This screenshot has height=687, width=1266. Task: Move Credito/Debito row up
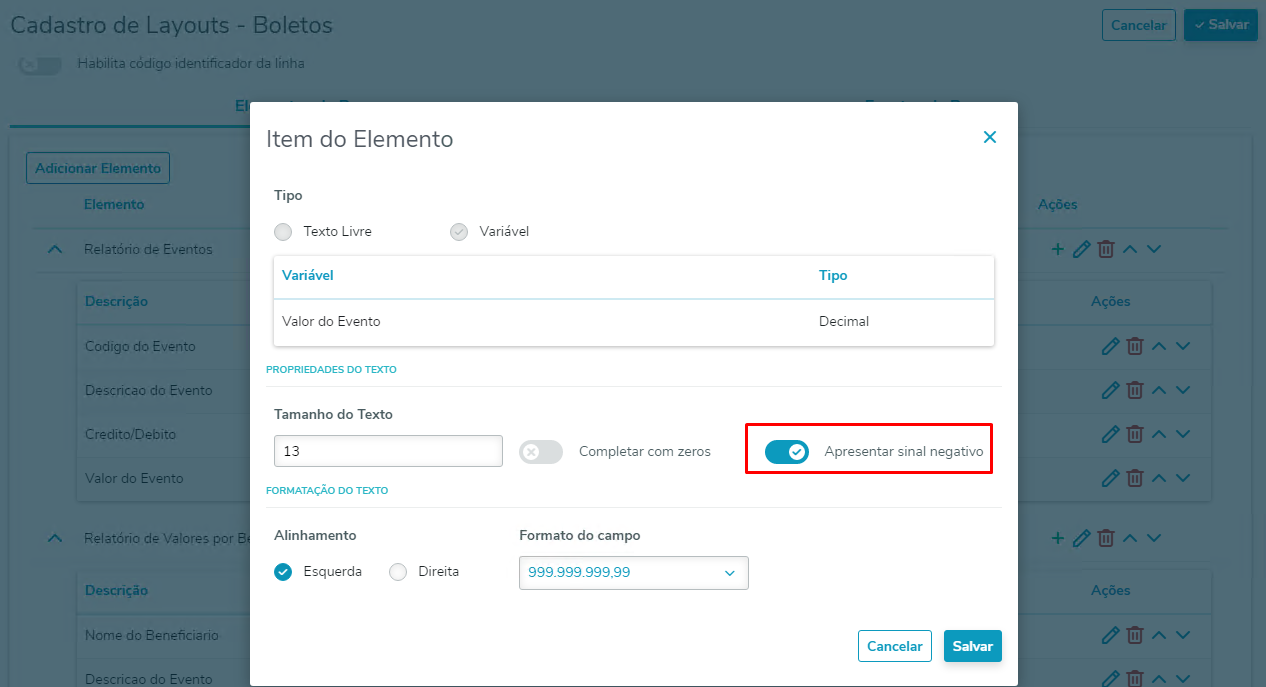(1159, 434)
